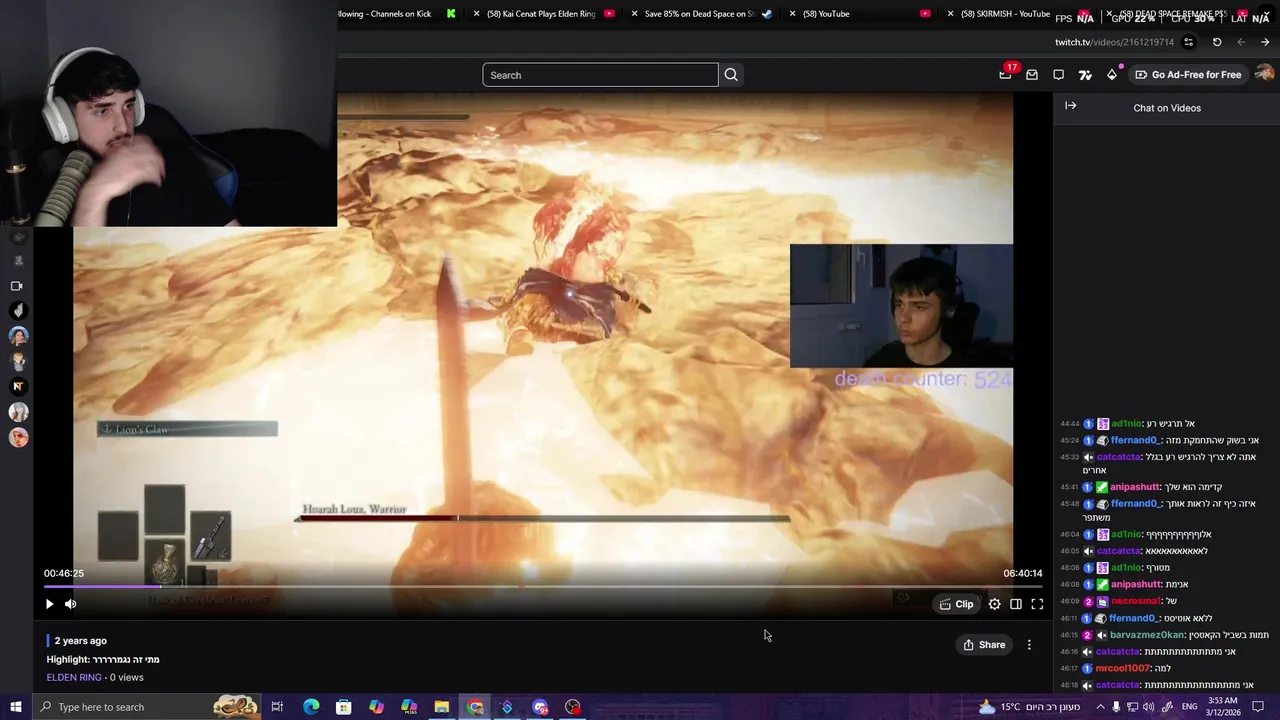Open Task View on taskbar
The width and height of the screenshot is (1280, 720).
(277, 707)
